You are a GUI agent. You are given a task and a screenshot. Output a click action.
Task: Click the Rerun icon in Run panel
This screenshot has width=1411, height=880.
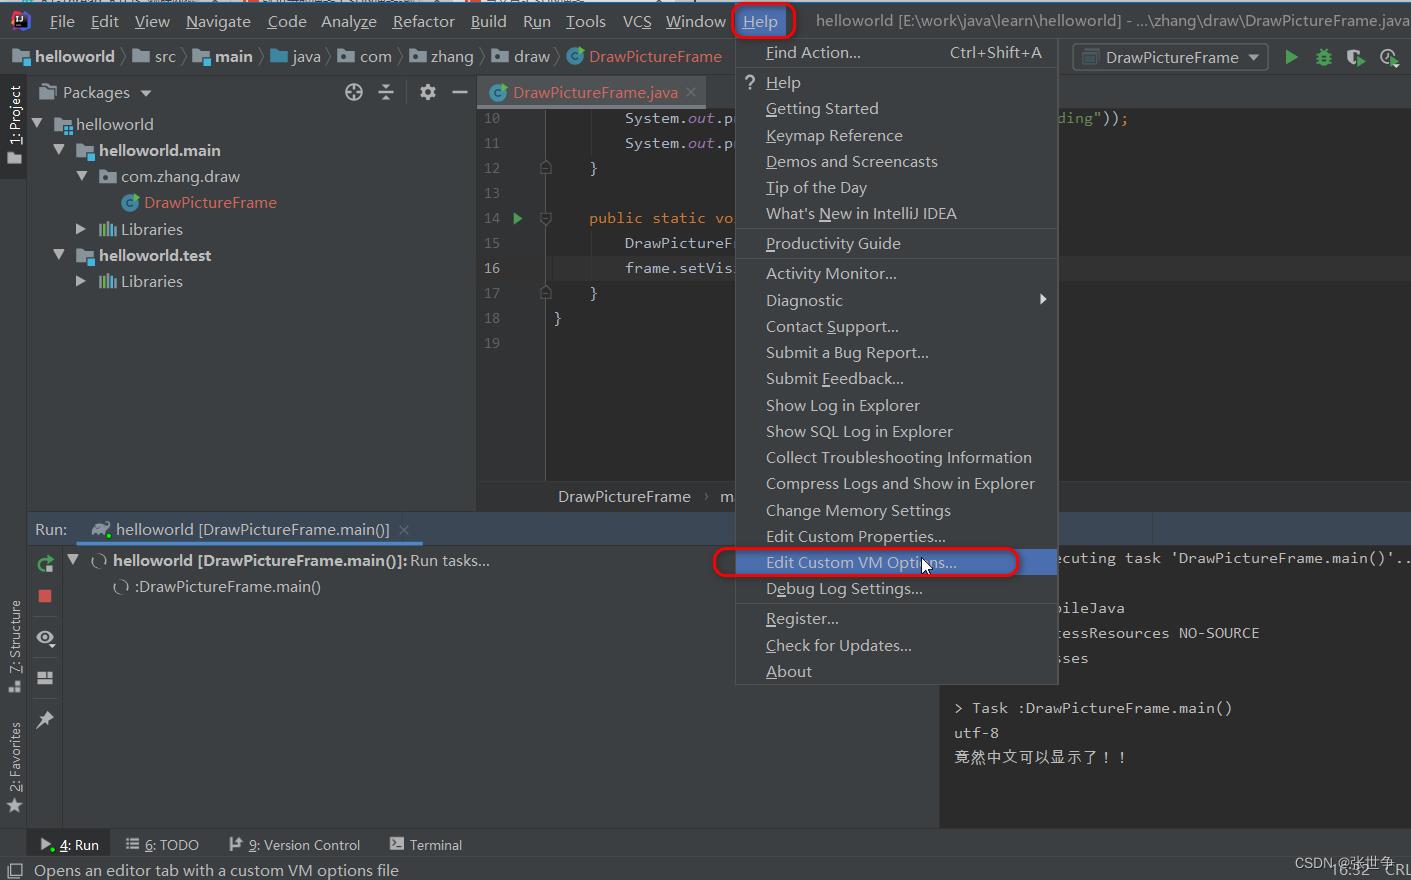tap(45, 564)
